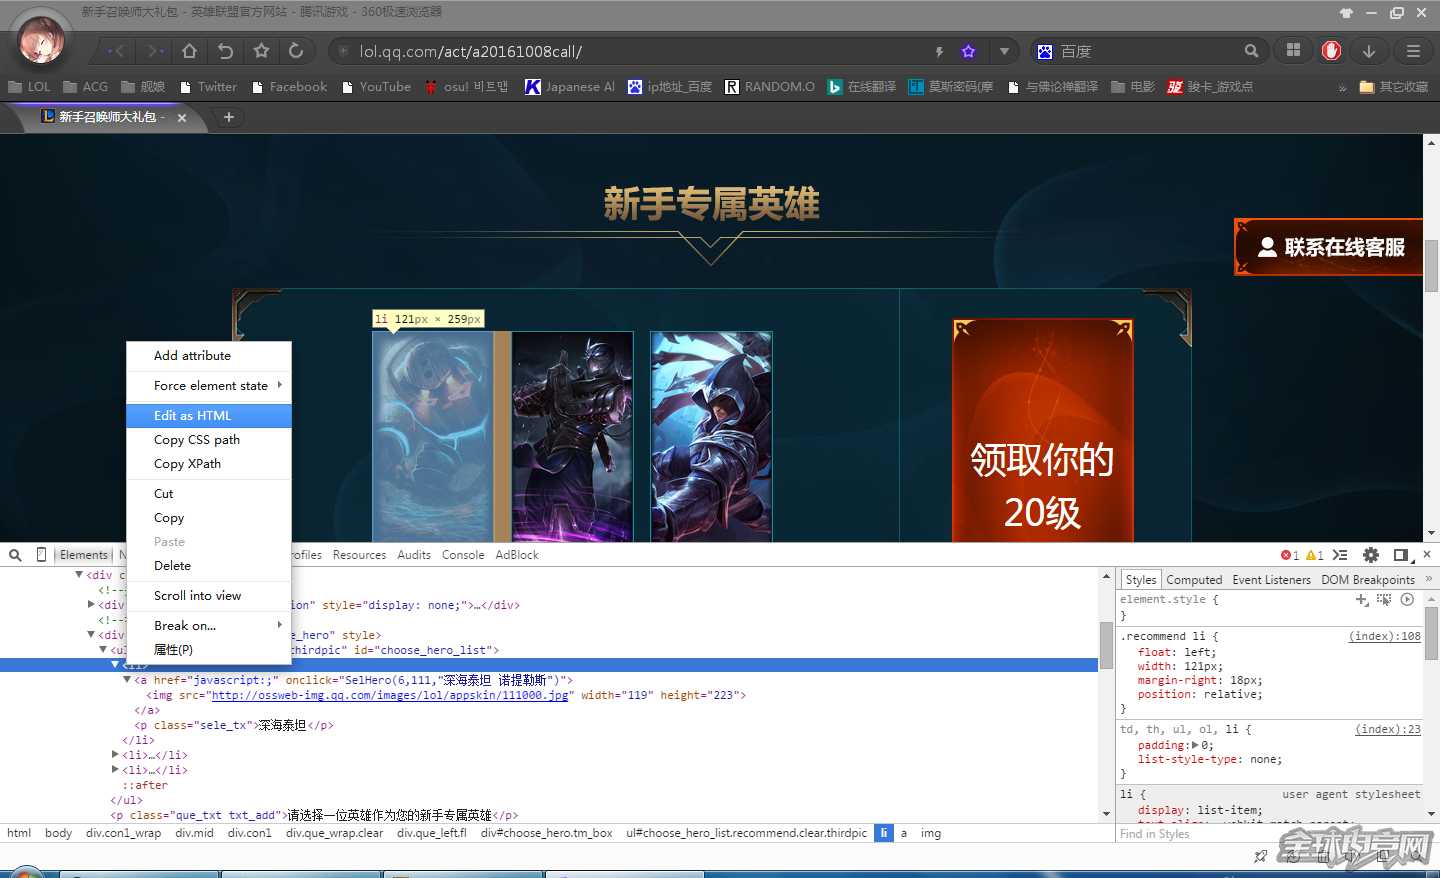Select the inspect element magnifier icon
This screenshot has height=878, width=1440.
click(14, 554)
